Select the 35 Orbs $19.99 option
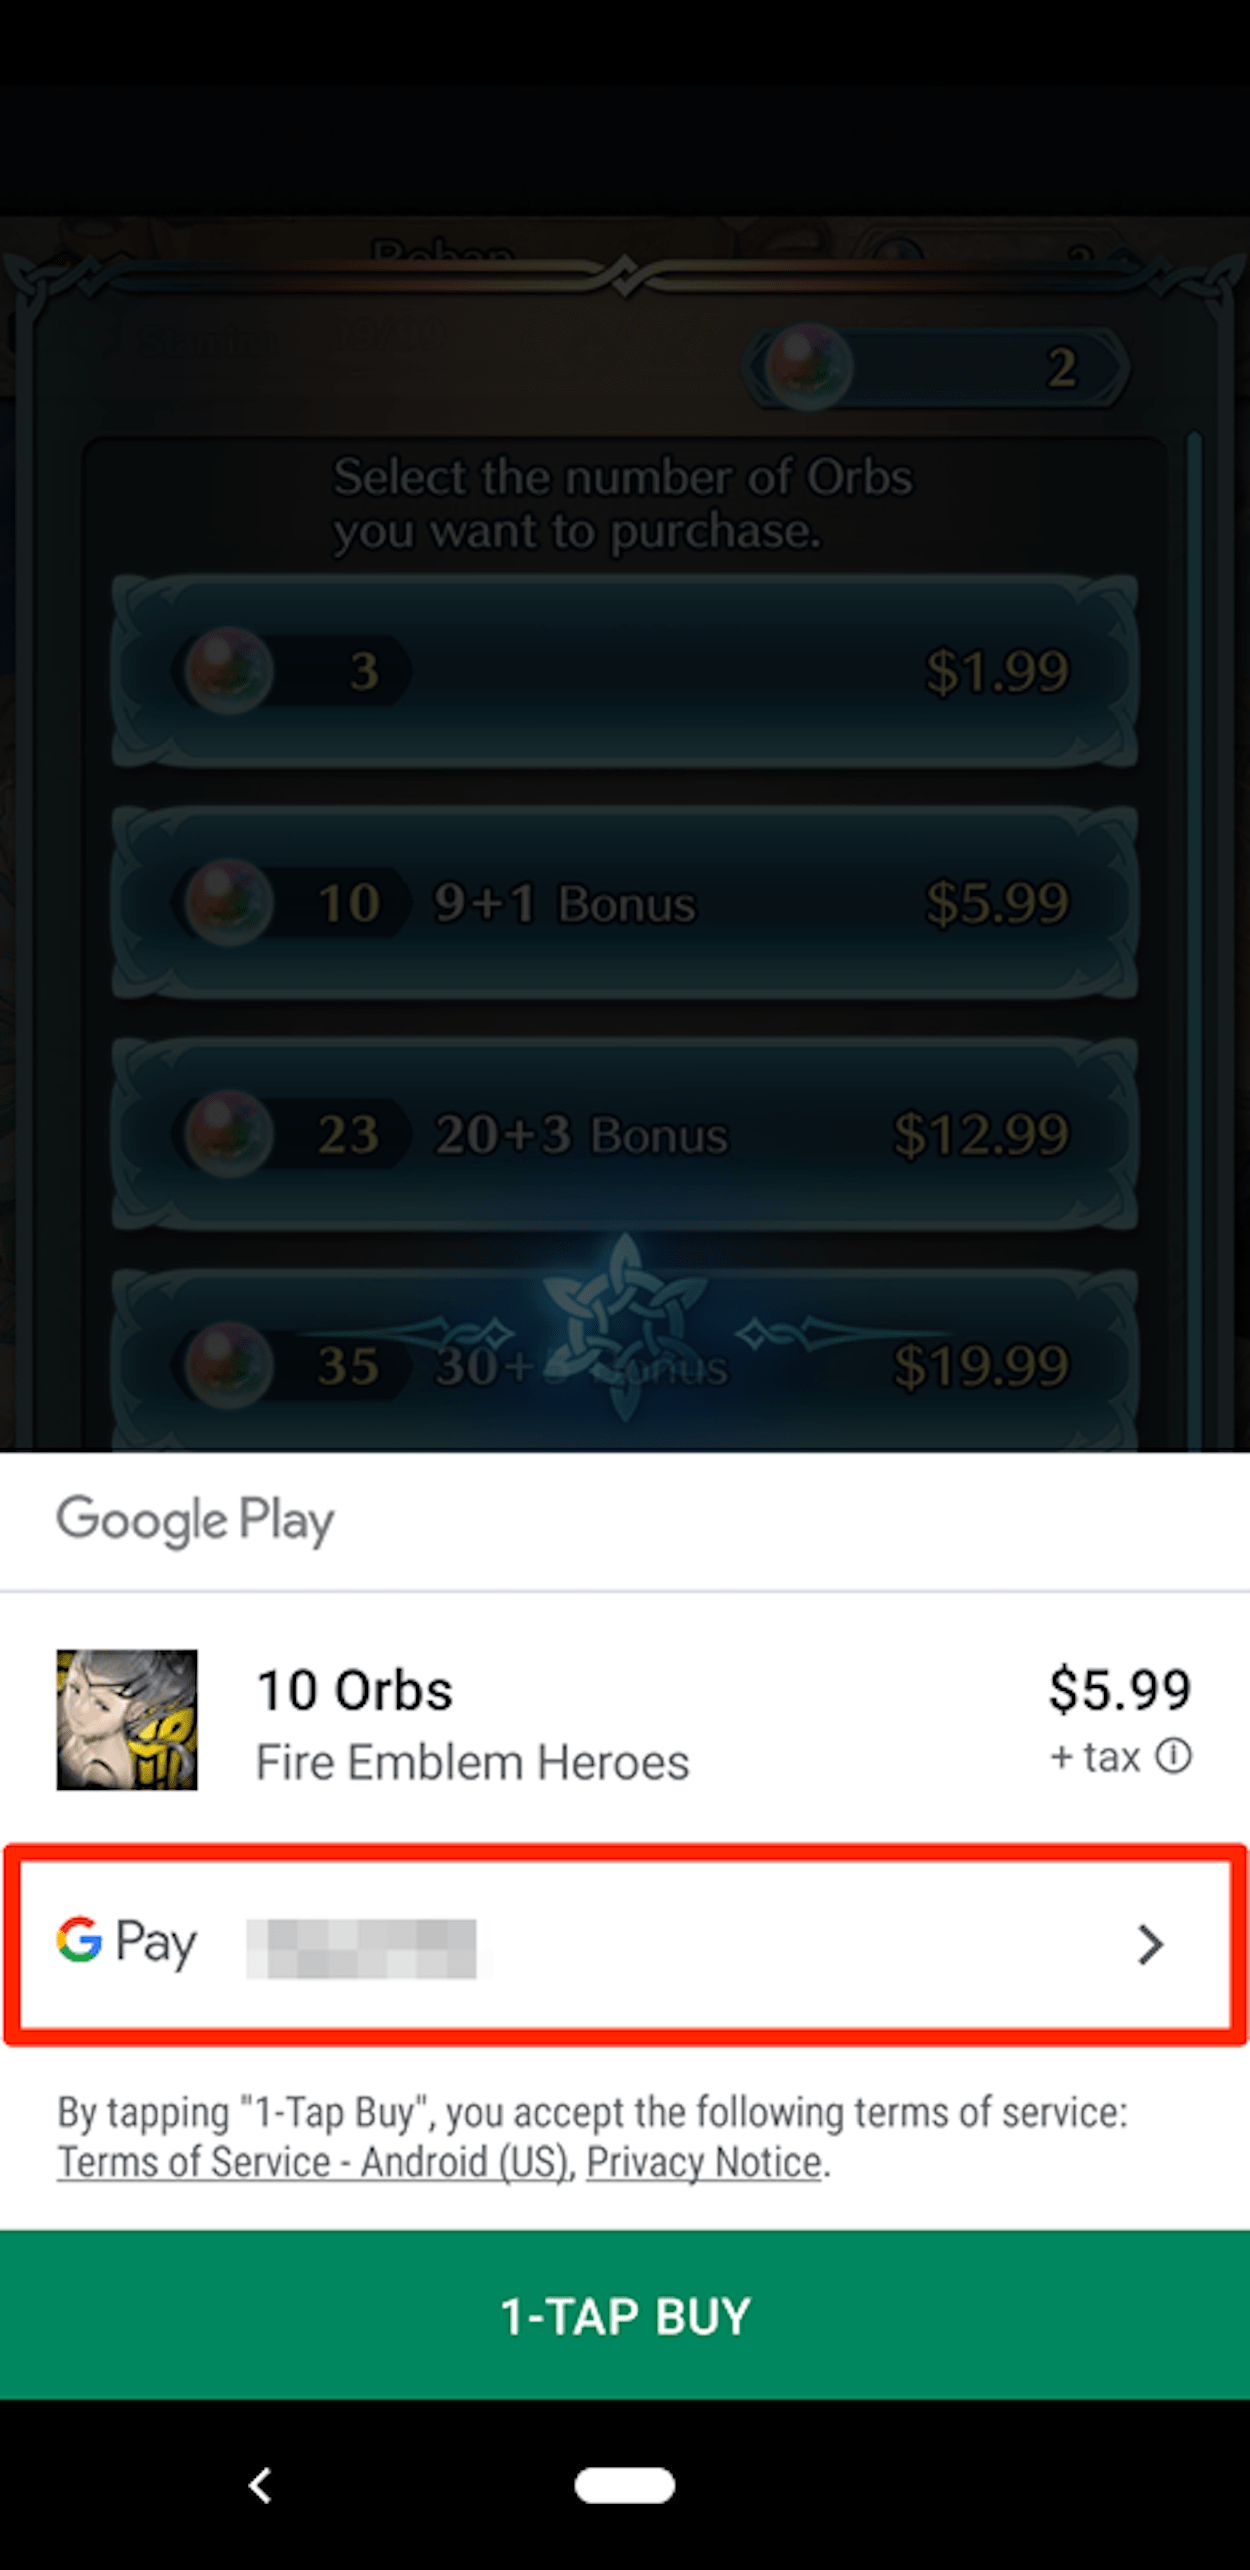Screen dimensions: 1250x2570 (x=625, y=1360)
